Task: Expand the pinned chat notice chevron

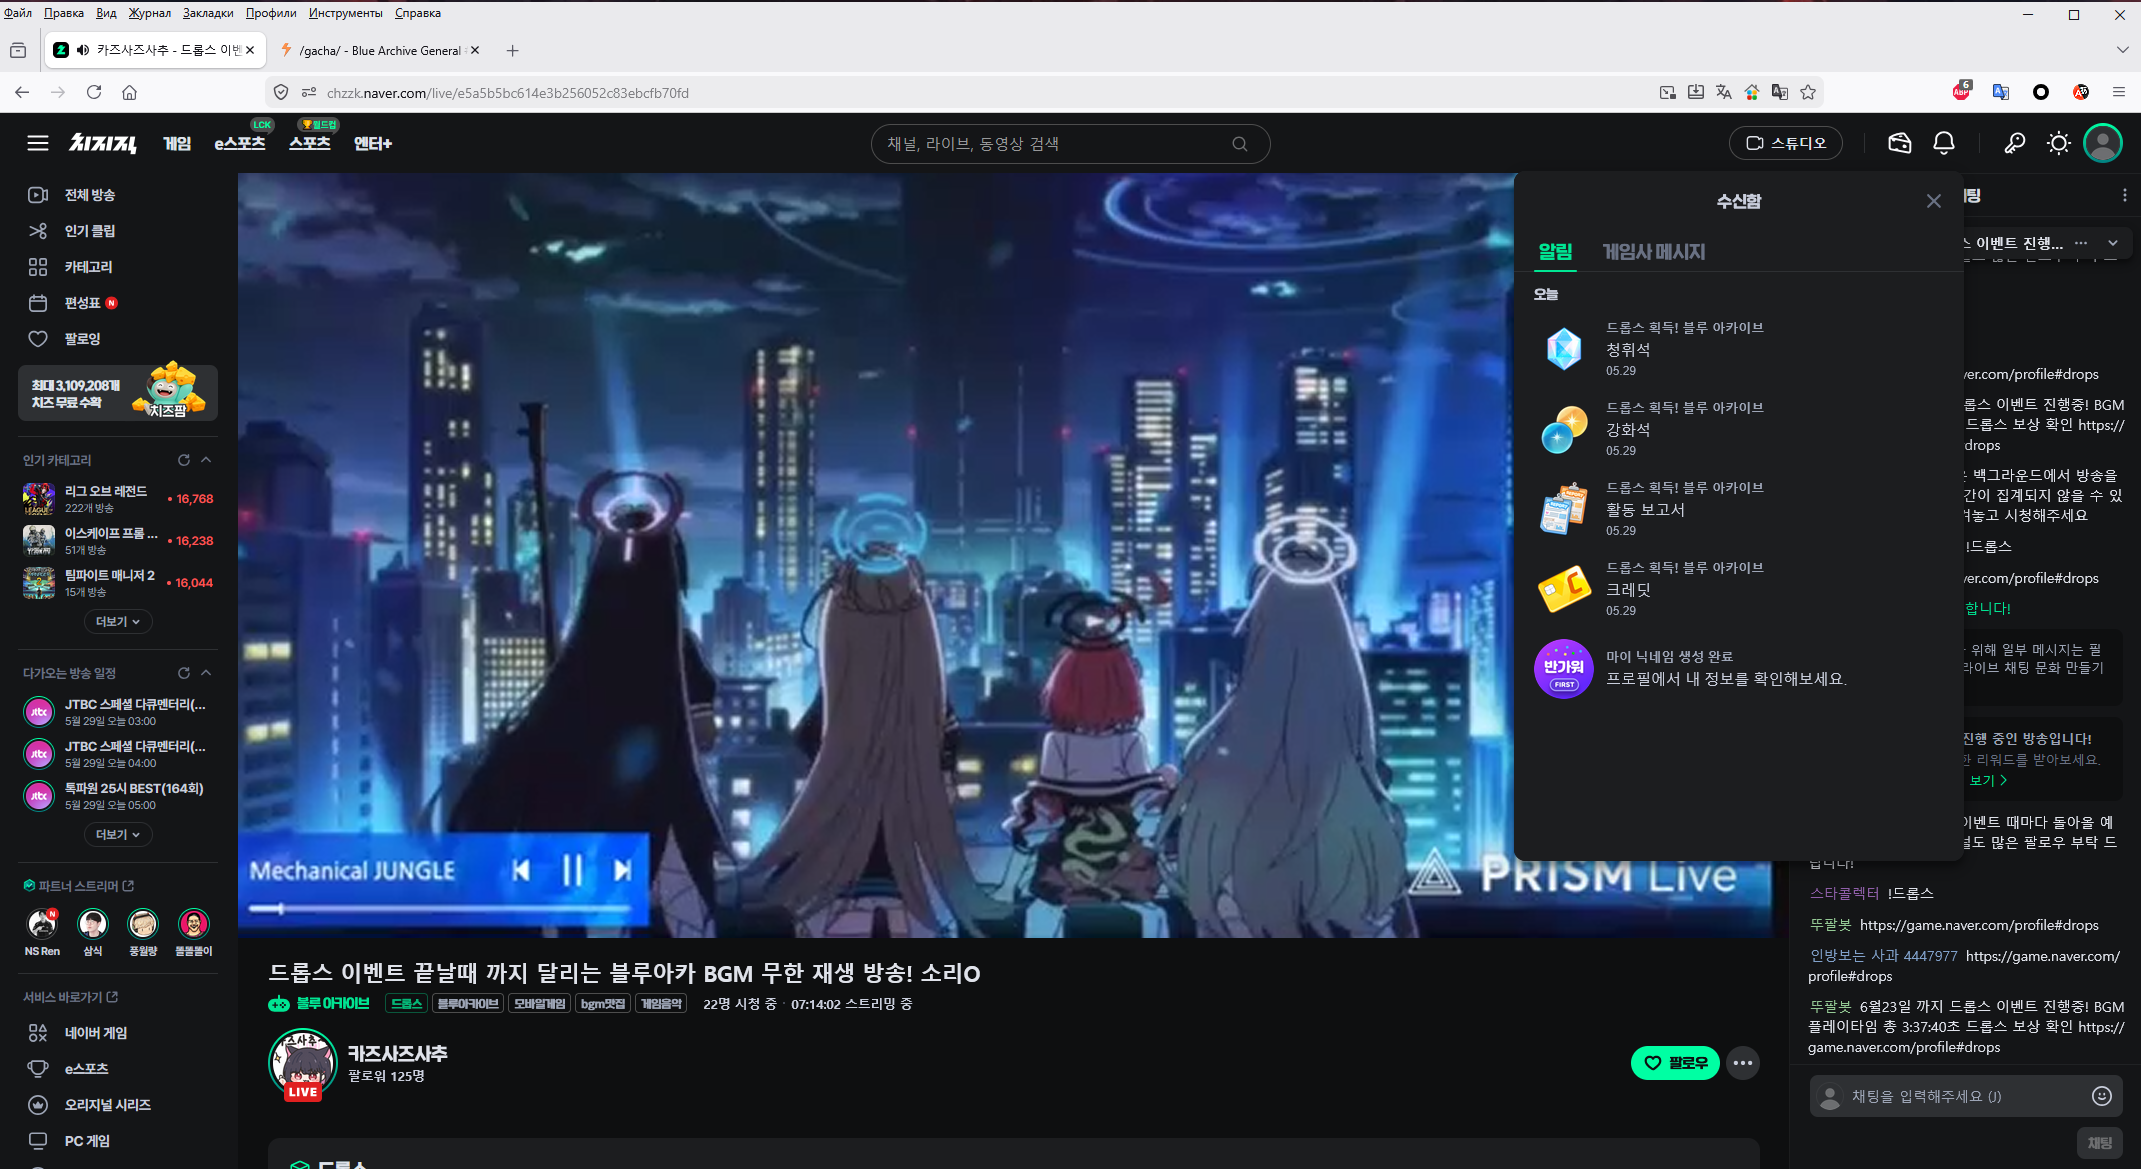Action: (x=2112, y=243)
